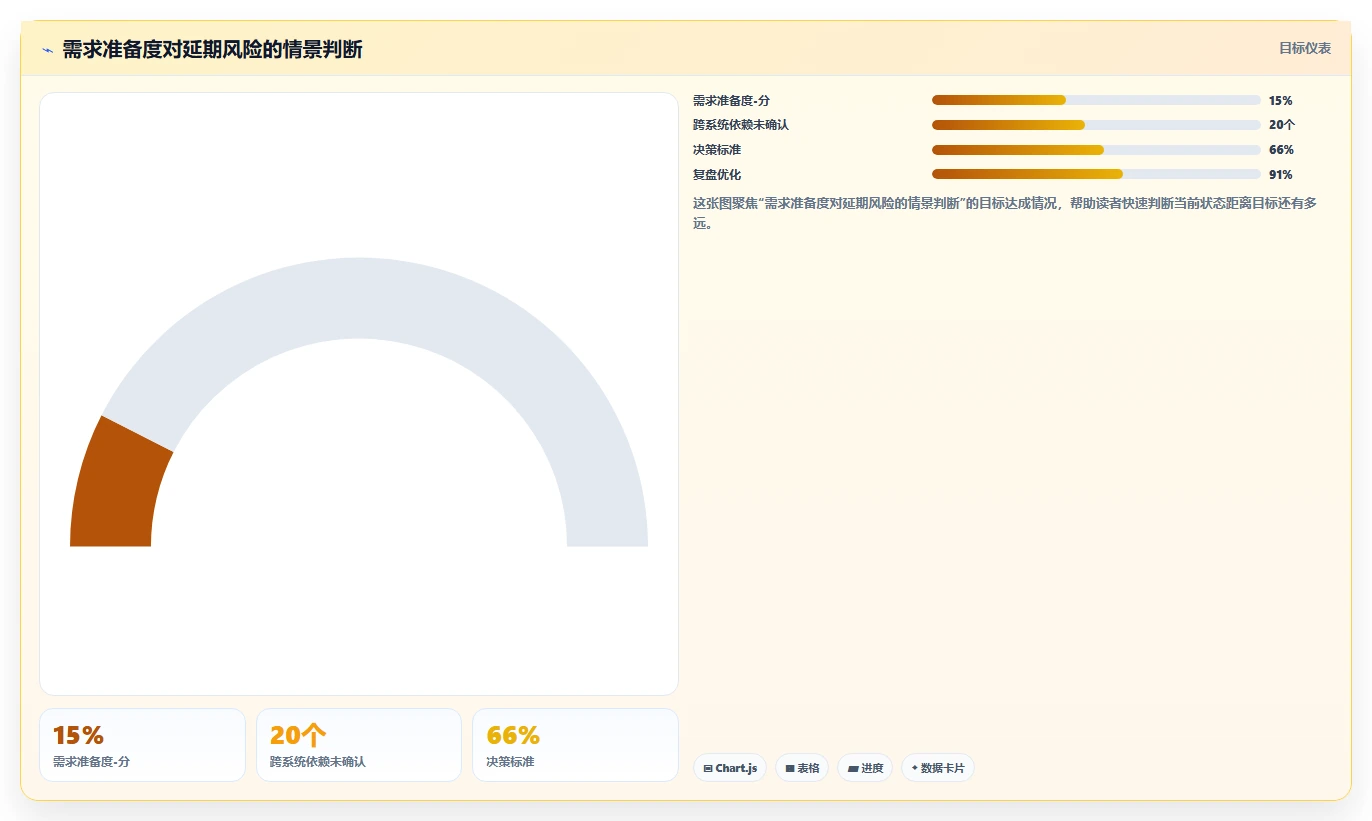Click the description paragraph starting 这张图聚焦
1372x821 pixels.
coord(1005,213)
